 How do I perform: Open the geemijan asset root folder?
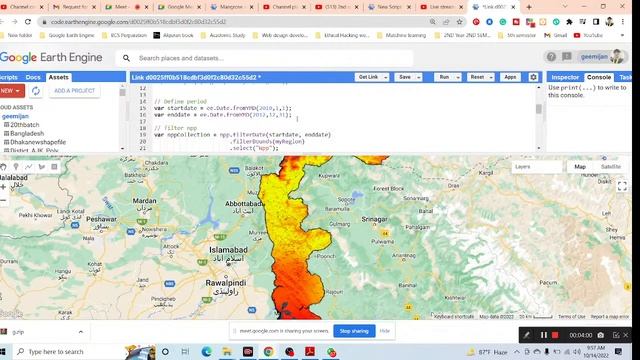[15, 116]
